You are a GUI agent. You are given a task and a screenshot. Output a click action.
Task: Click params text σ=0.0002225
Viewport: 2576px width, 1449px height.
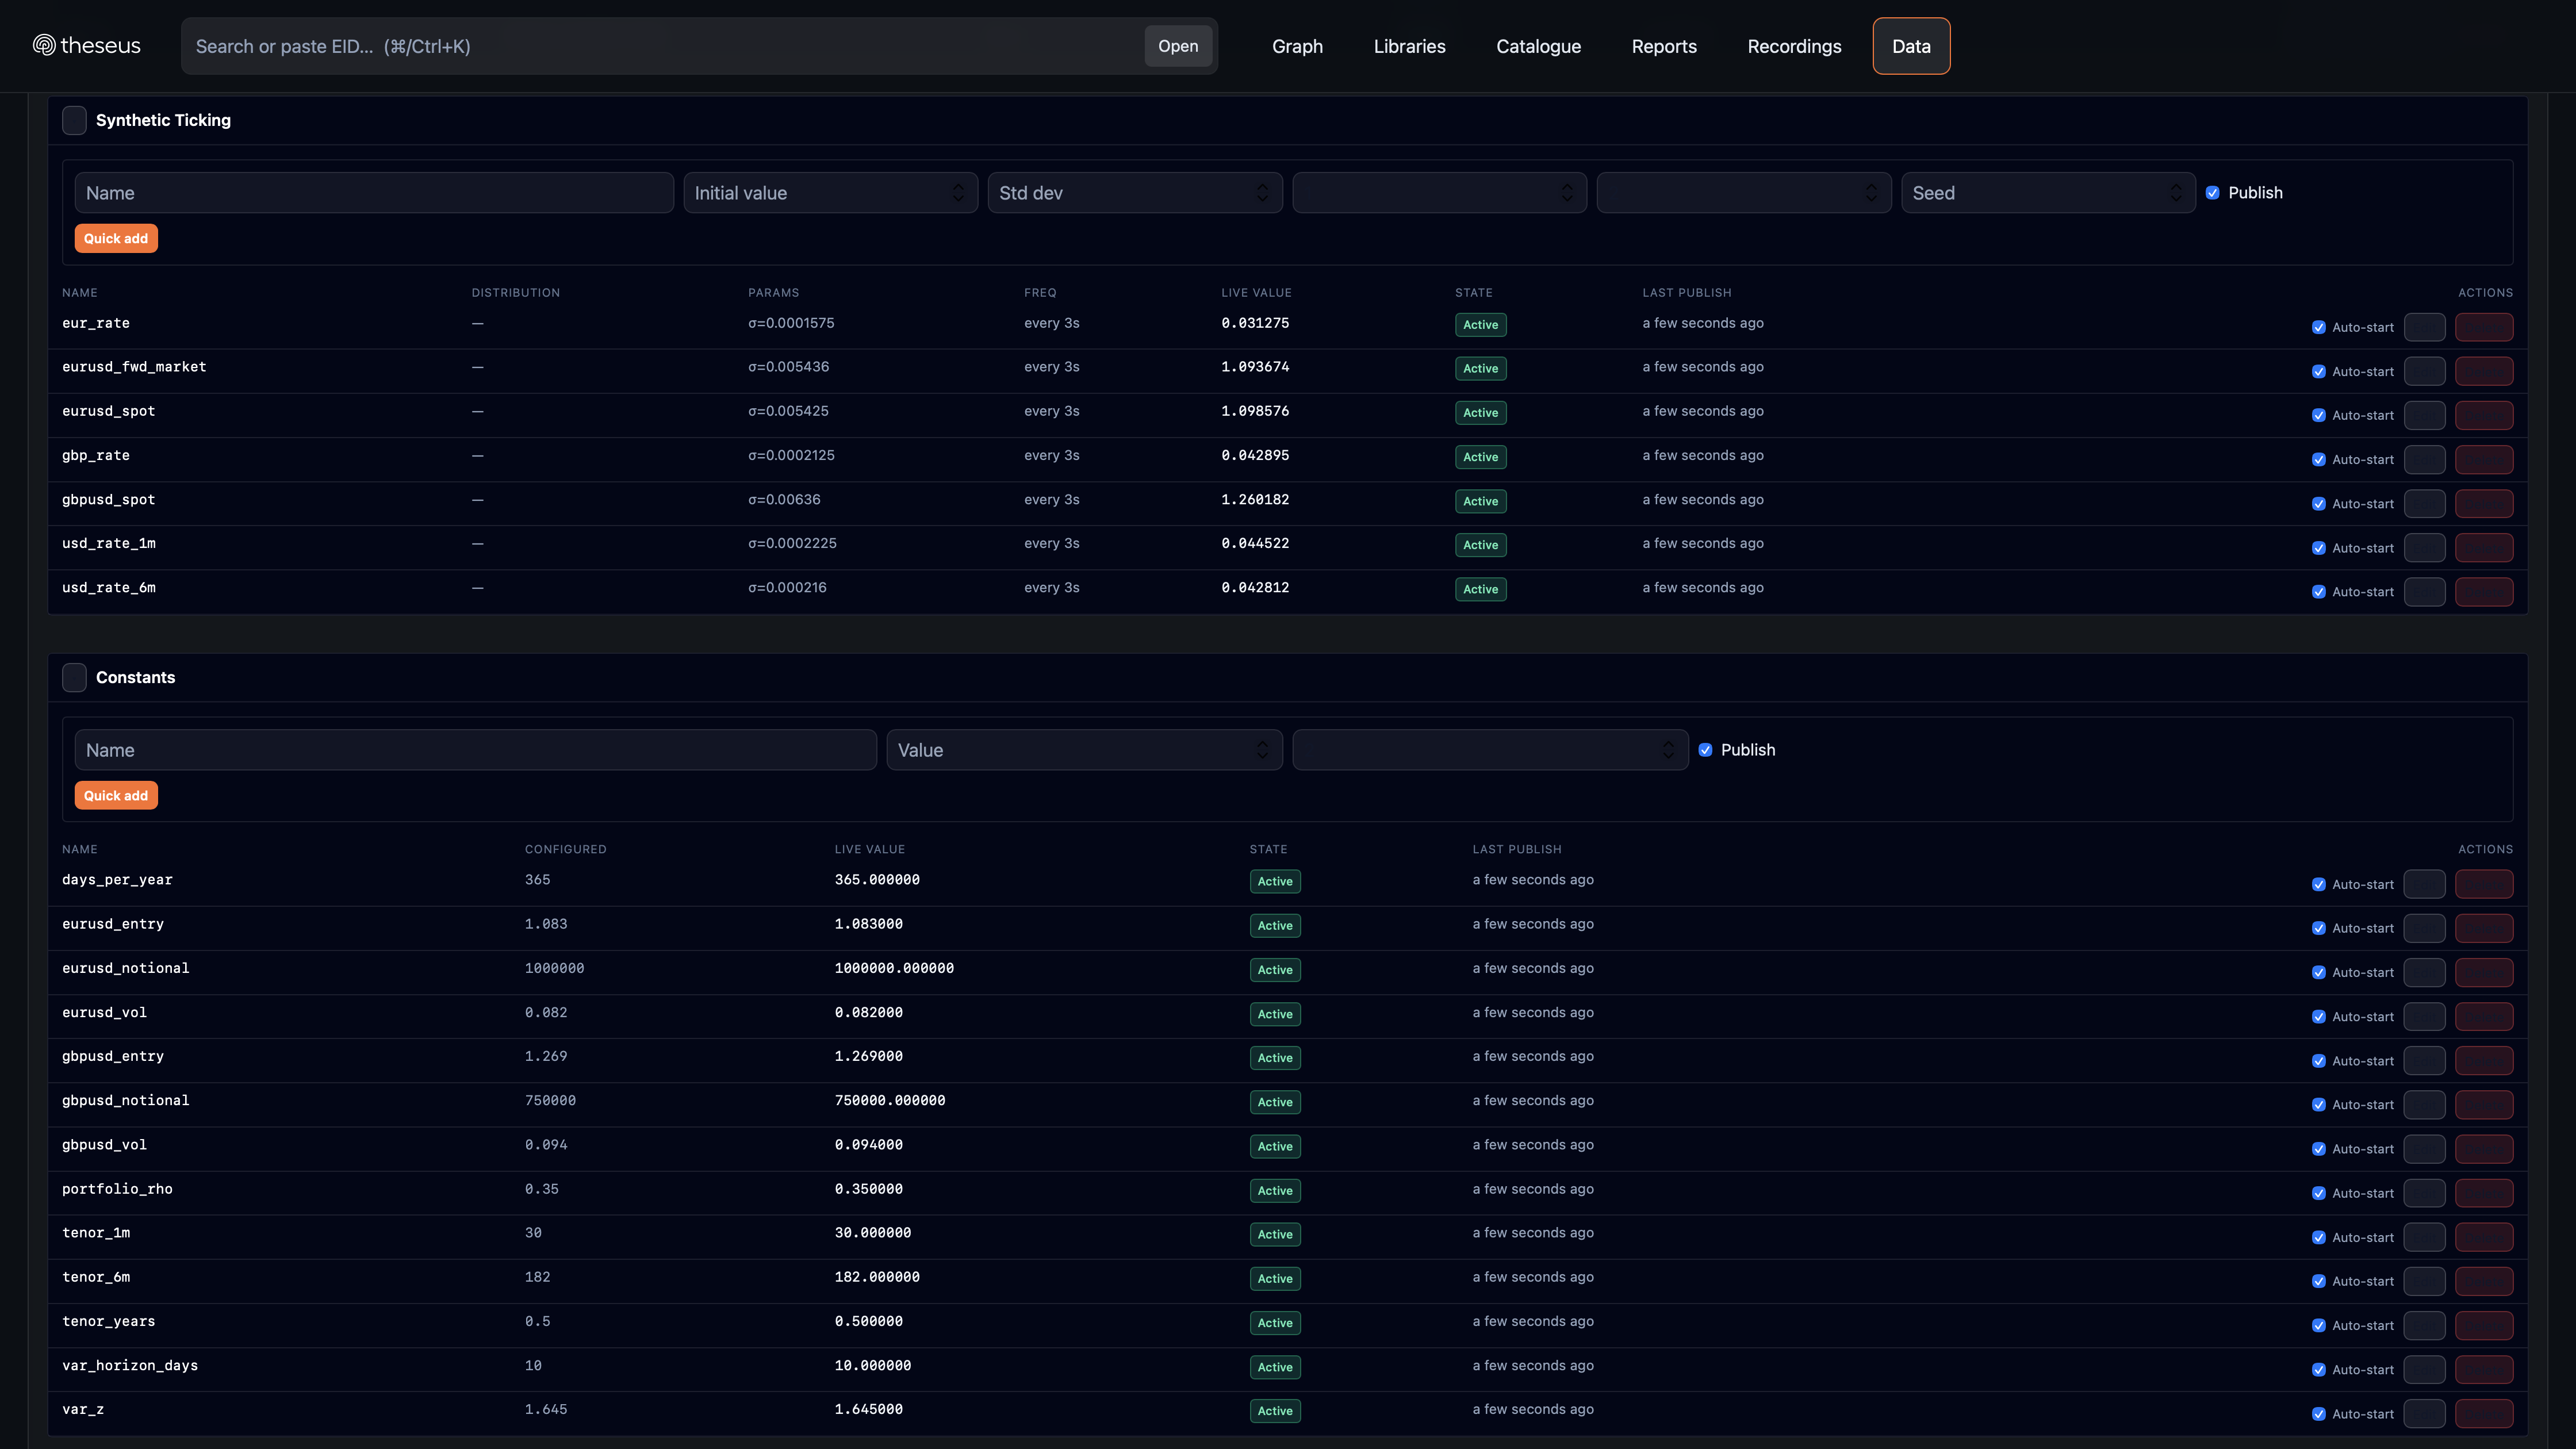(792, 543)
